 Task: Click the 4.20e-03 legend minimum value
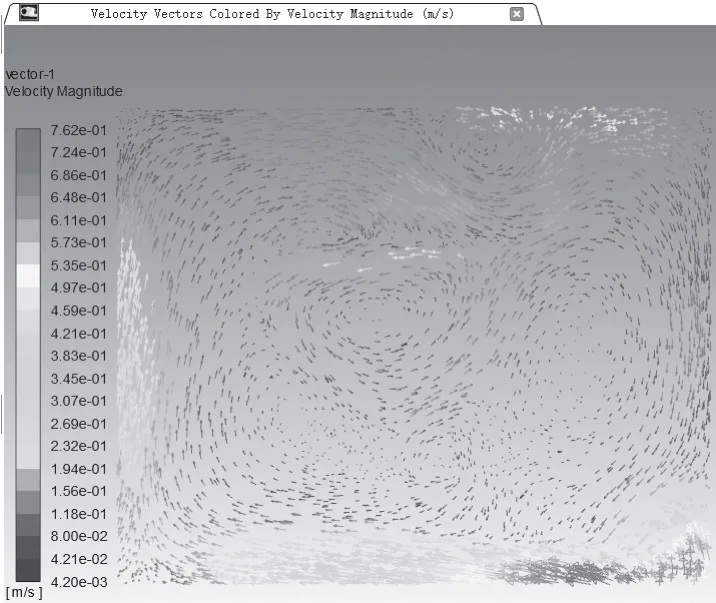click(79, 582)
